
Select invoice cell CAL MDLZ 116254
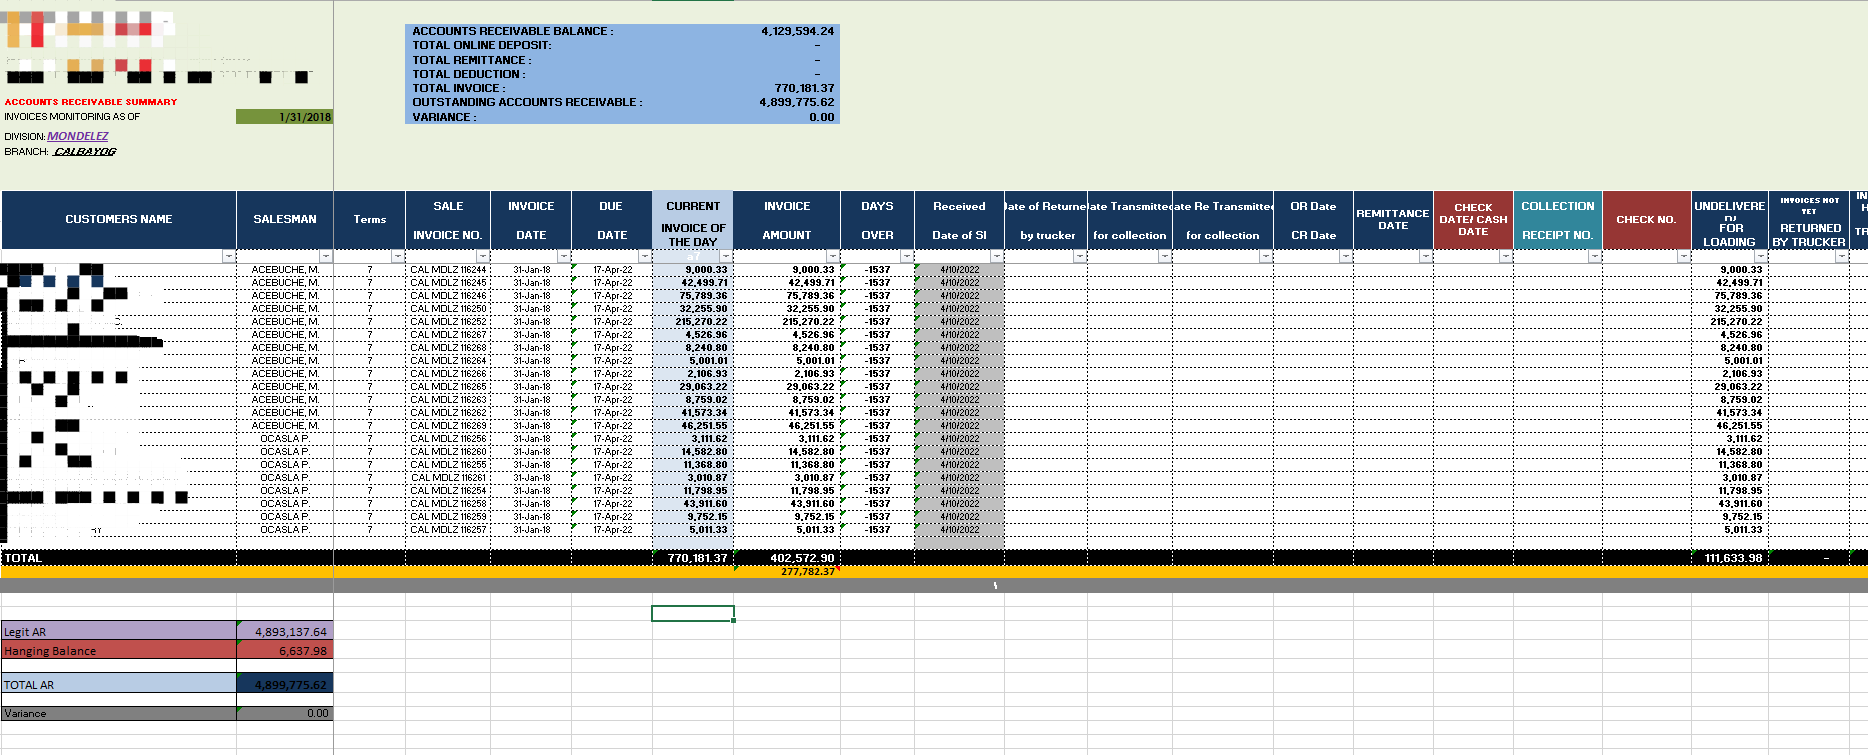[448, 491]
